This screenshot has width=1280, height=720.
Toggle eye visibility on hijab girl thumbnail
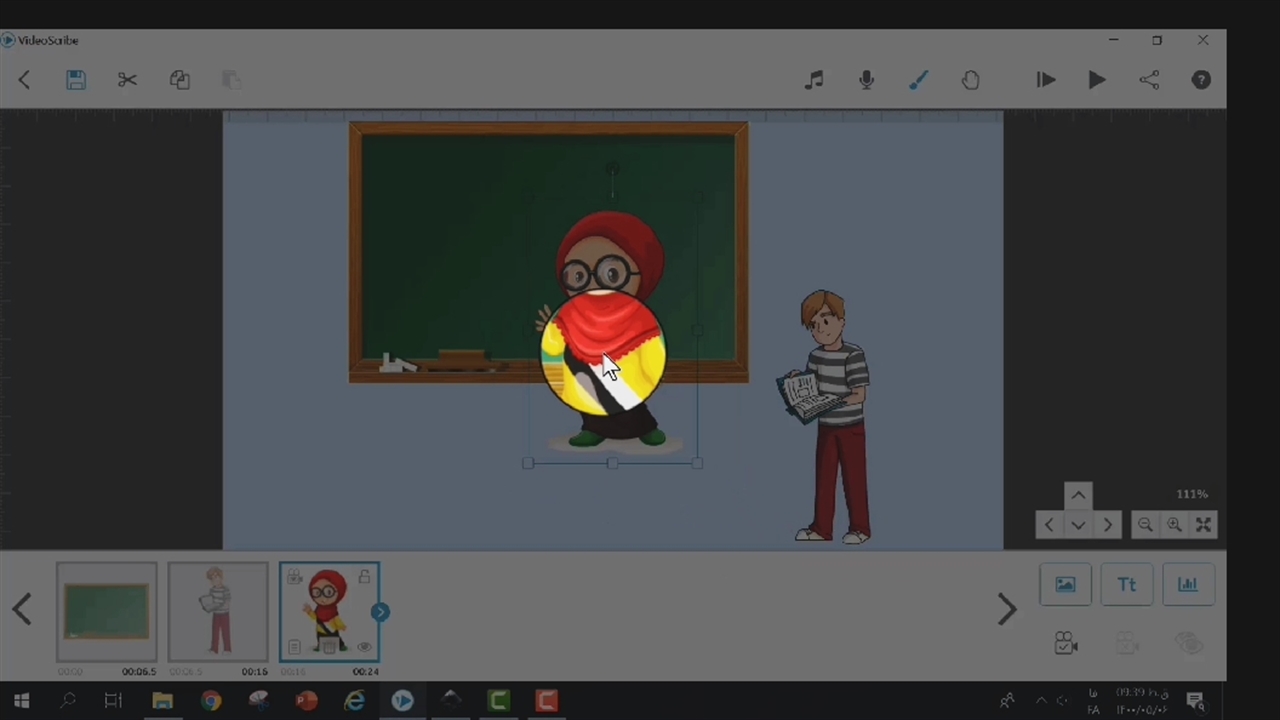[x=364, y=647]
